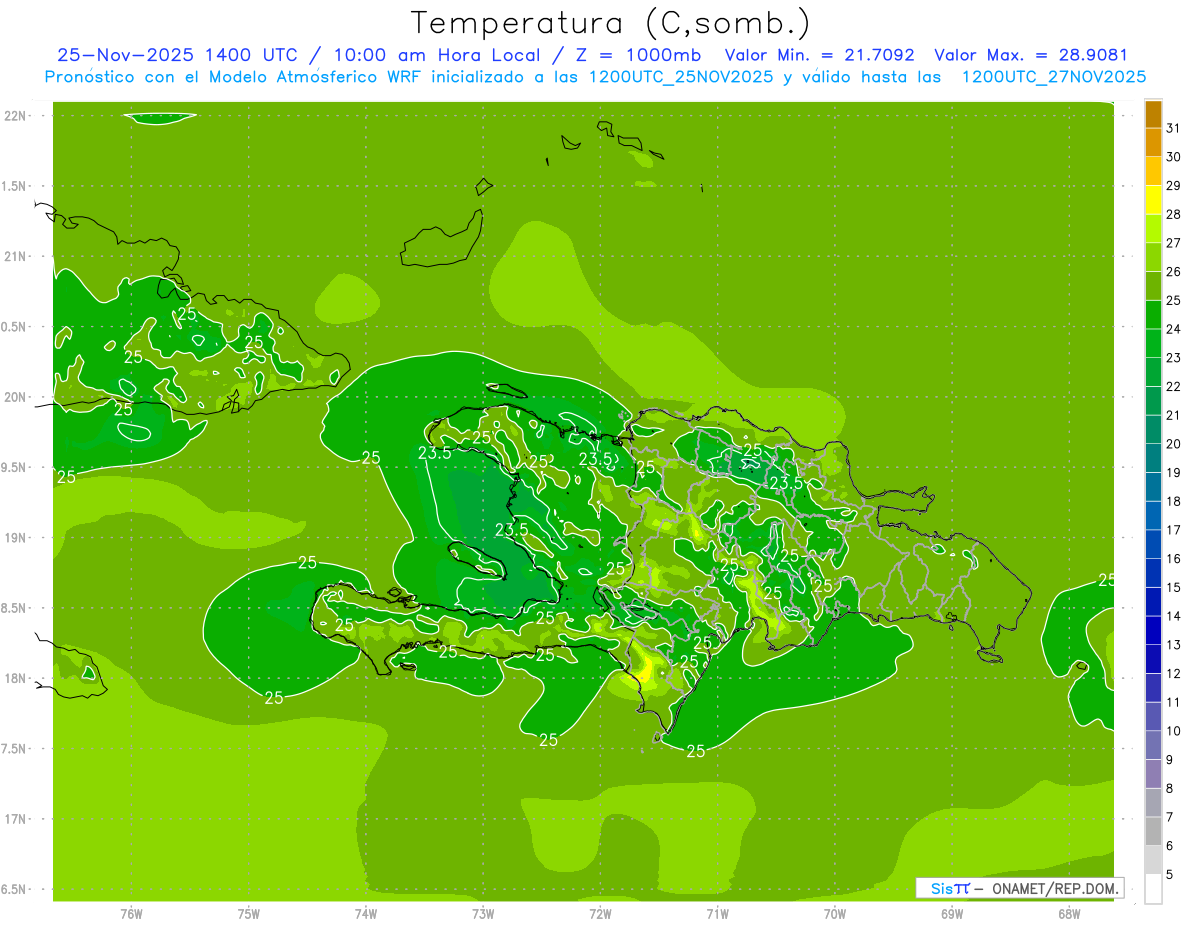This screenshot has height=927, width=1200.
Task: Click the white swatch below legend value 5
Action: pyautogui.click(x=1153, y=889)
